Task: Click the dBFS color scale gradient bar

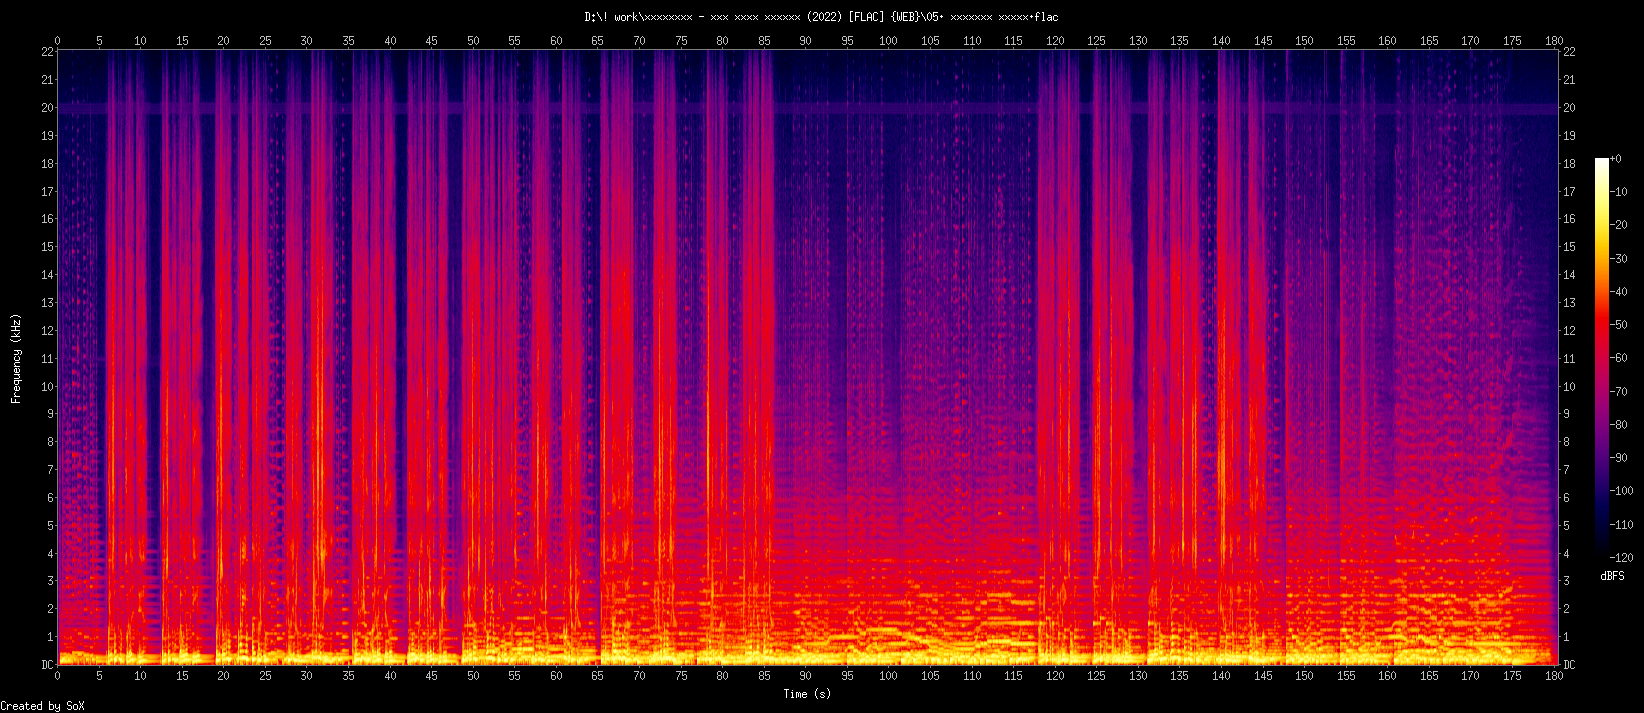Action: pyautogui.click(x=1602, y=358)
